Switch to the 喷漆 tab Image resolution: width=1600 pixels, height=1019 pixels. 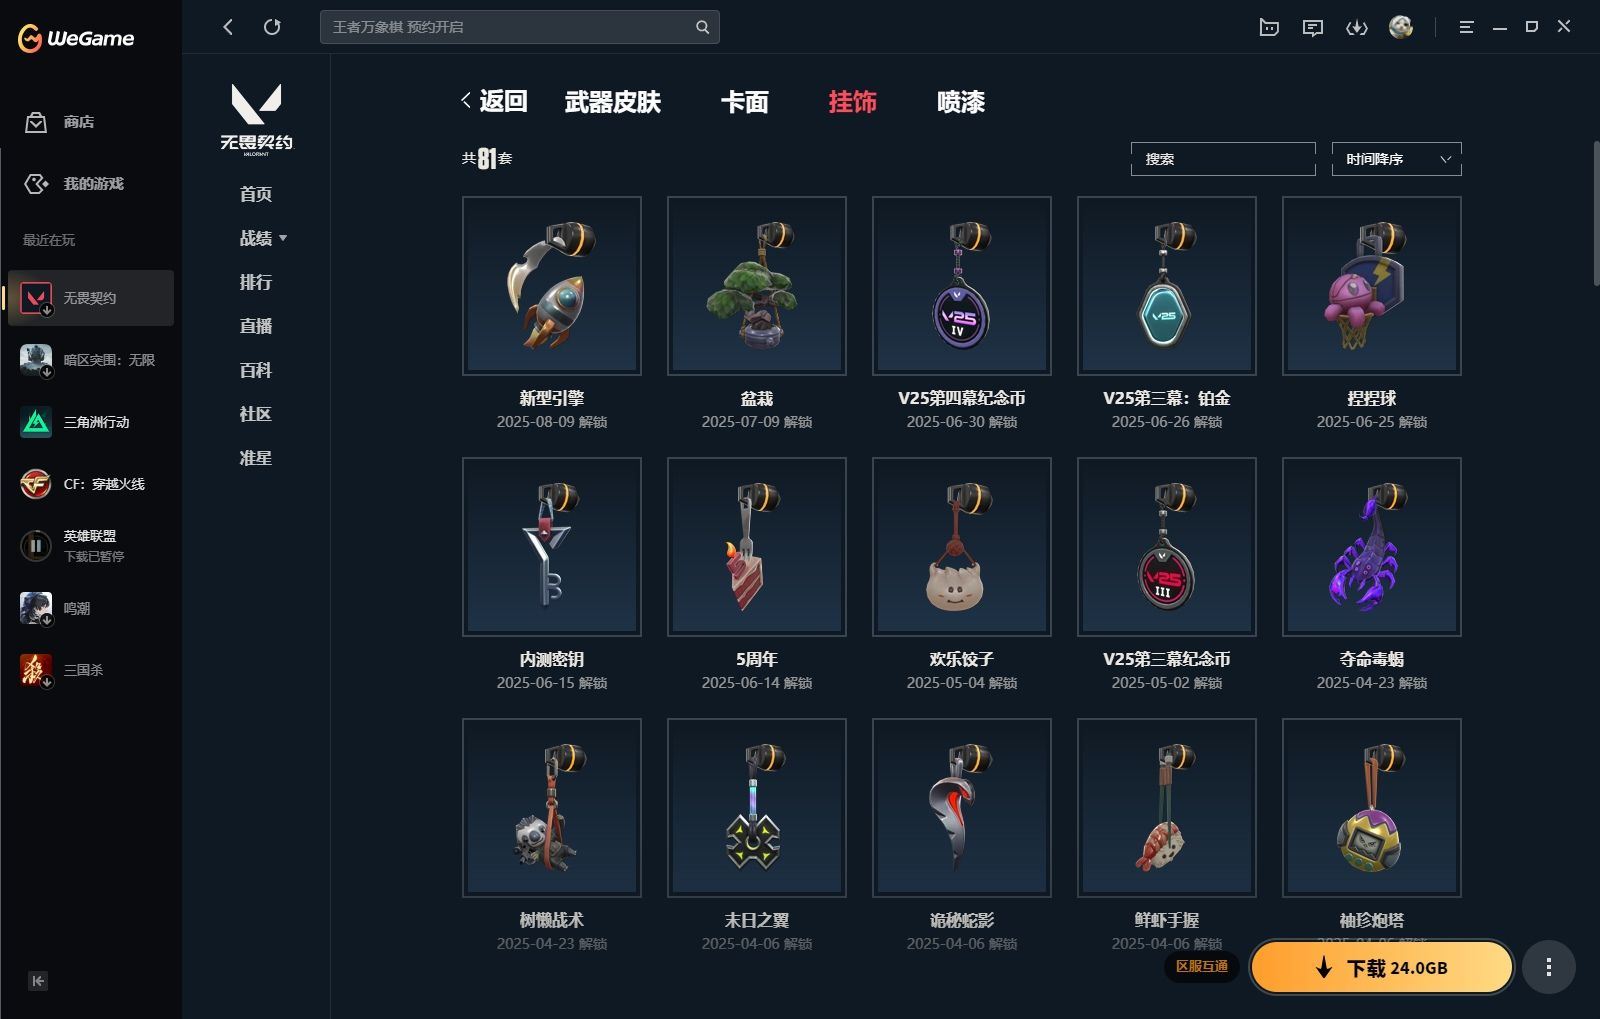coord(961,102)
